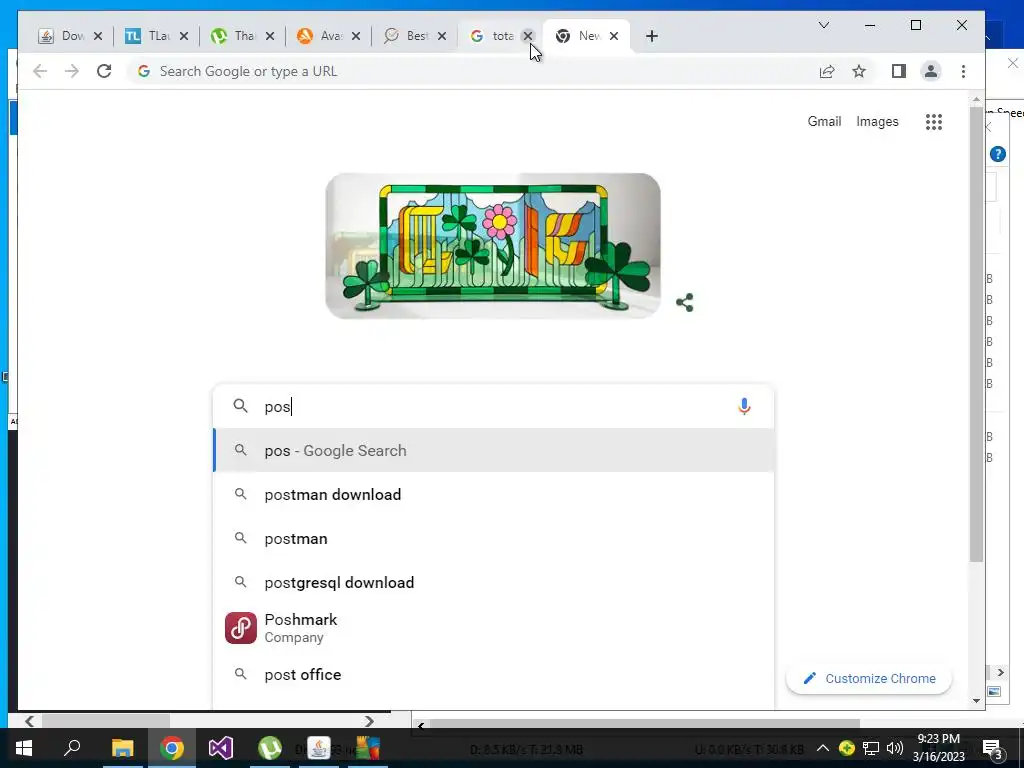1024x768 pixels.
Task: Click scroll down arrow of page scrollbar
Action: (x=976, y=701)
